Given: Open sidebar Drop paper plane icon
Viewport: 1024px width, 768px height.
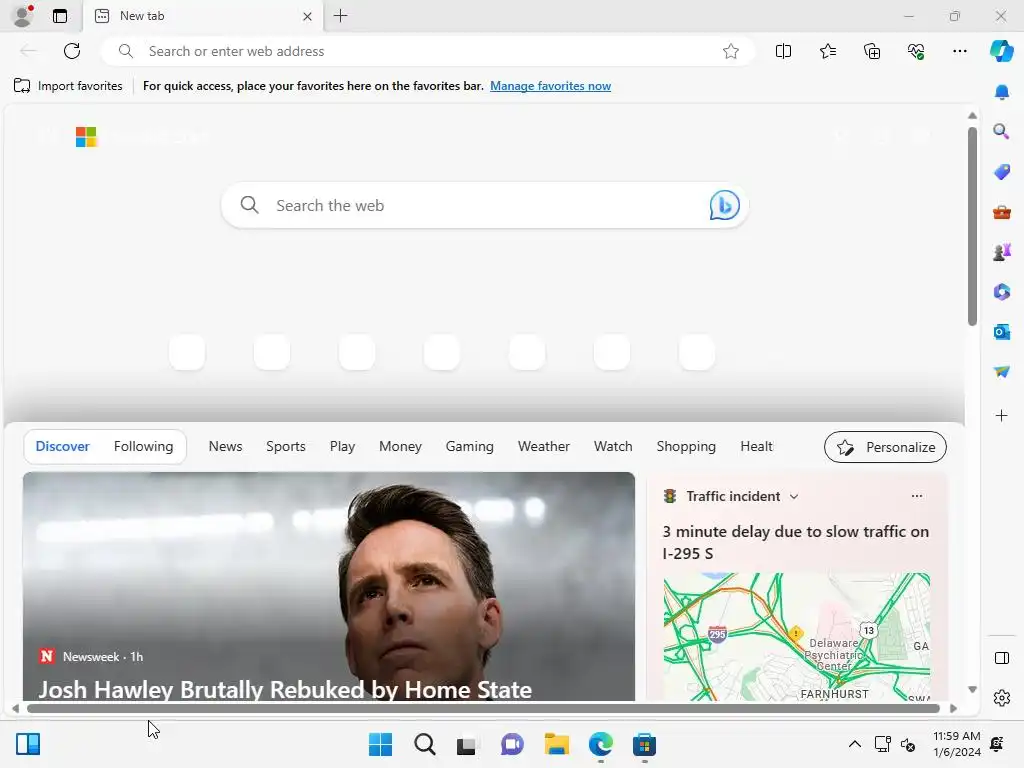Looking at the screenshot, I should pyautogui.click(x=1001, y=372).
